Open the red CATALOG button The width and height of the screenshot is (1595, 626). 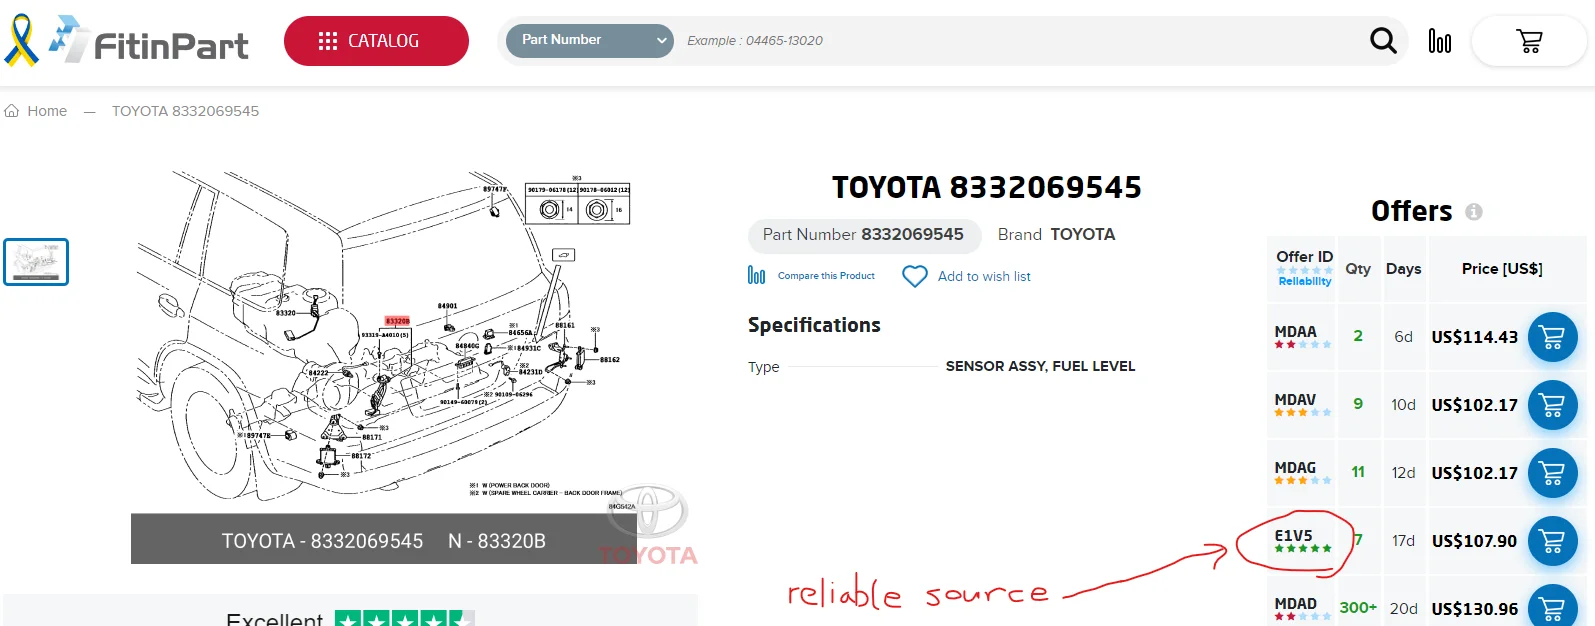tap(376, 41)
